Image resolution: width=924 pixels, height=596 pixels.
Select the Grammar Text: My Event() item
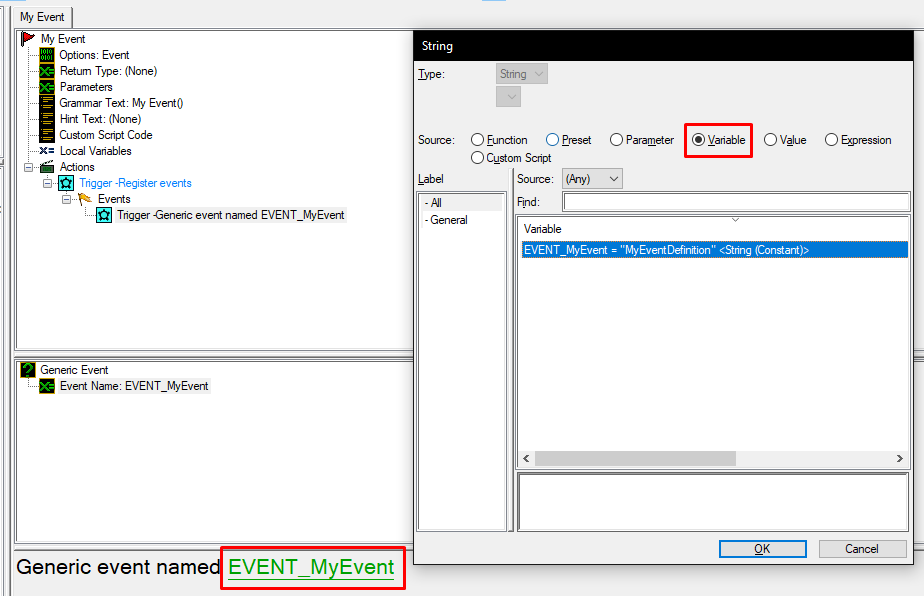tap(121, 103)
